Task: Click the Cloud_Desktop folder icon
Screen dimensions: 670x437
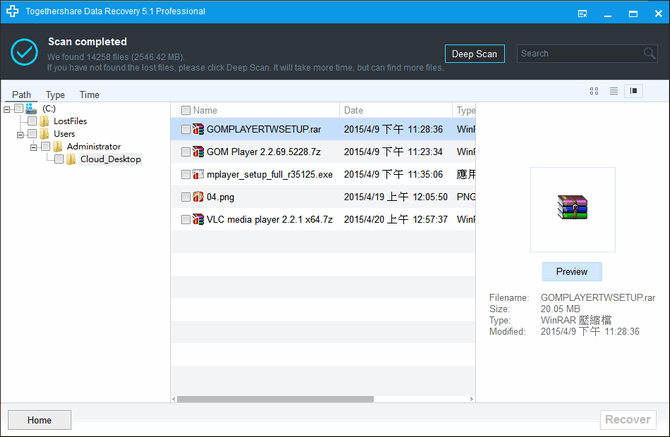Action: click(x=71, y=159)
